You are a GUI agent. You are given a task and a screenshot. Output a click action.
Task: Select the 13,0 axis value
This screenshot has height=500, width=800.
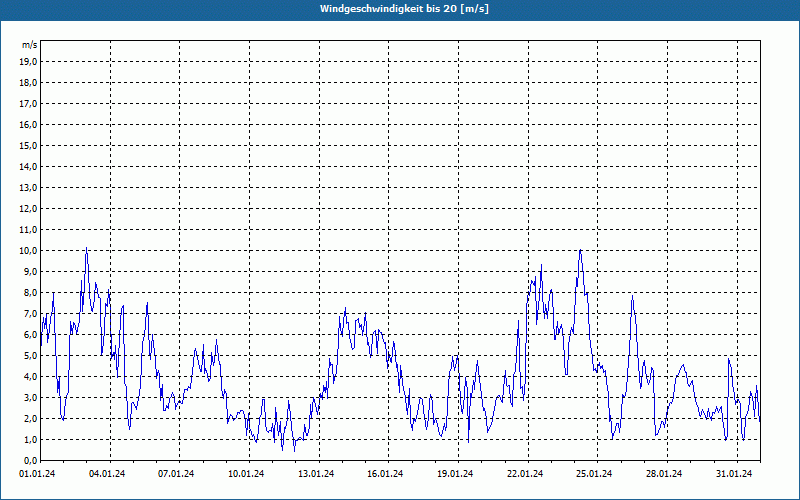coord(28,187)
